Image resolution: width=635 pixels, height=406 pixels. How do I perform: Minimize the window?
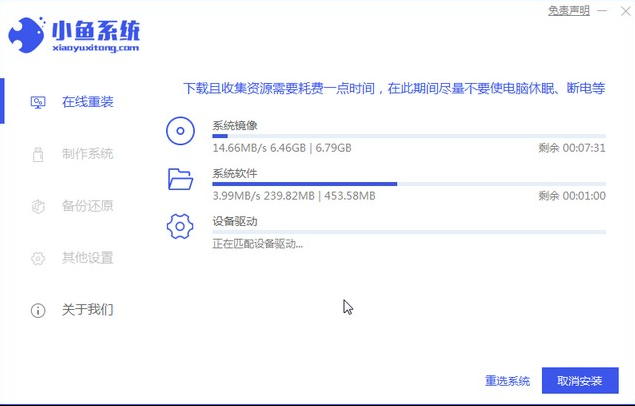tap(602, 11)
